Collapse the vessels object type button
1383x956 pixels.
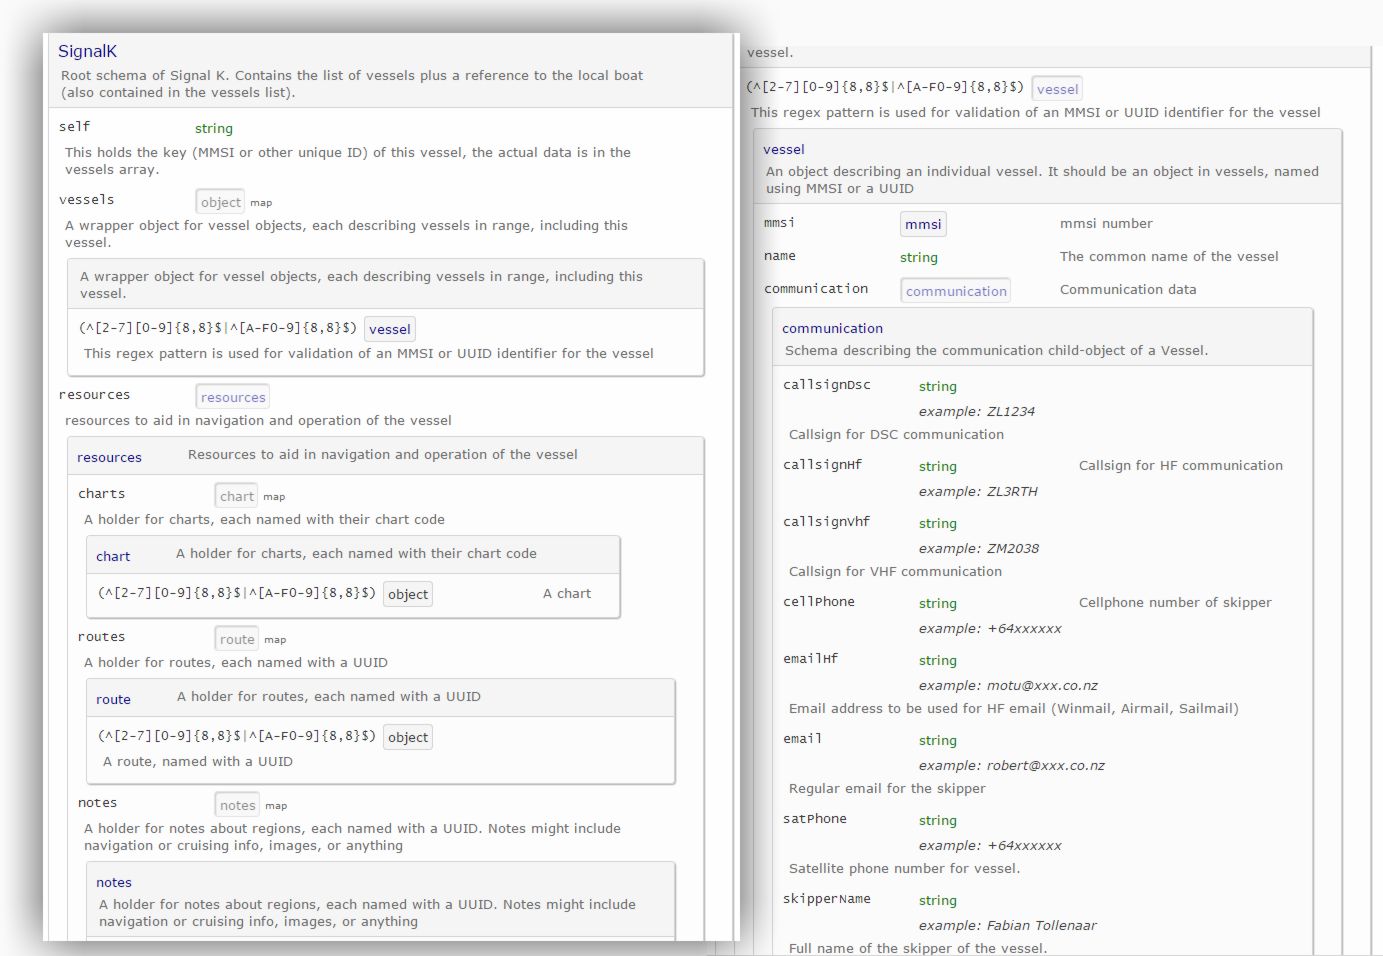[220, 202]
